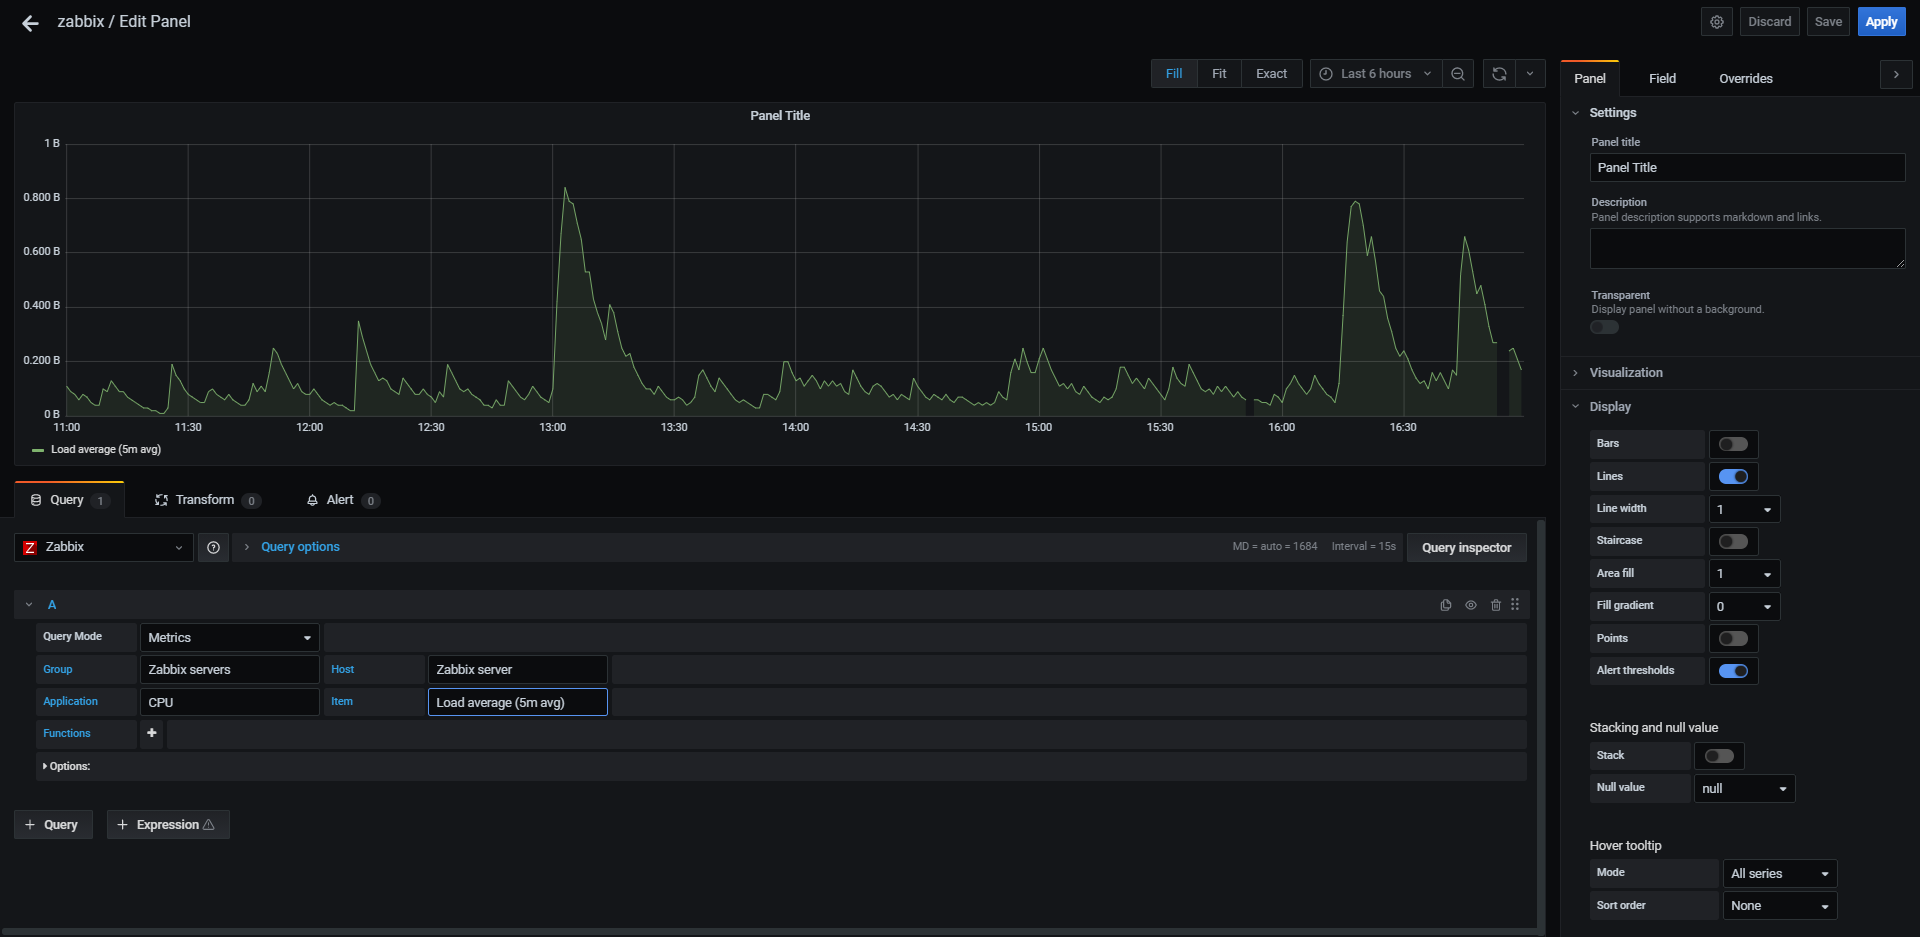The height and width of the screenshot is (937, 1920).
Task: Select the Fill view mode
Action: pos(1174,74)
